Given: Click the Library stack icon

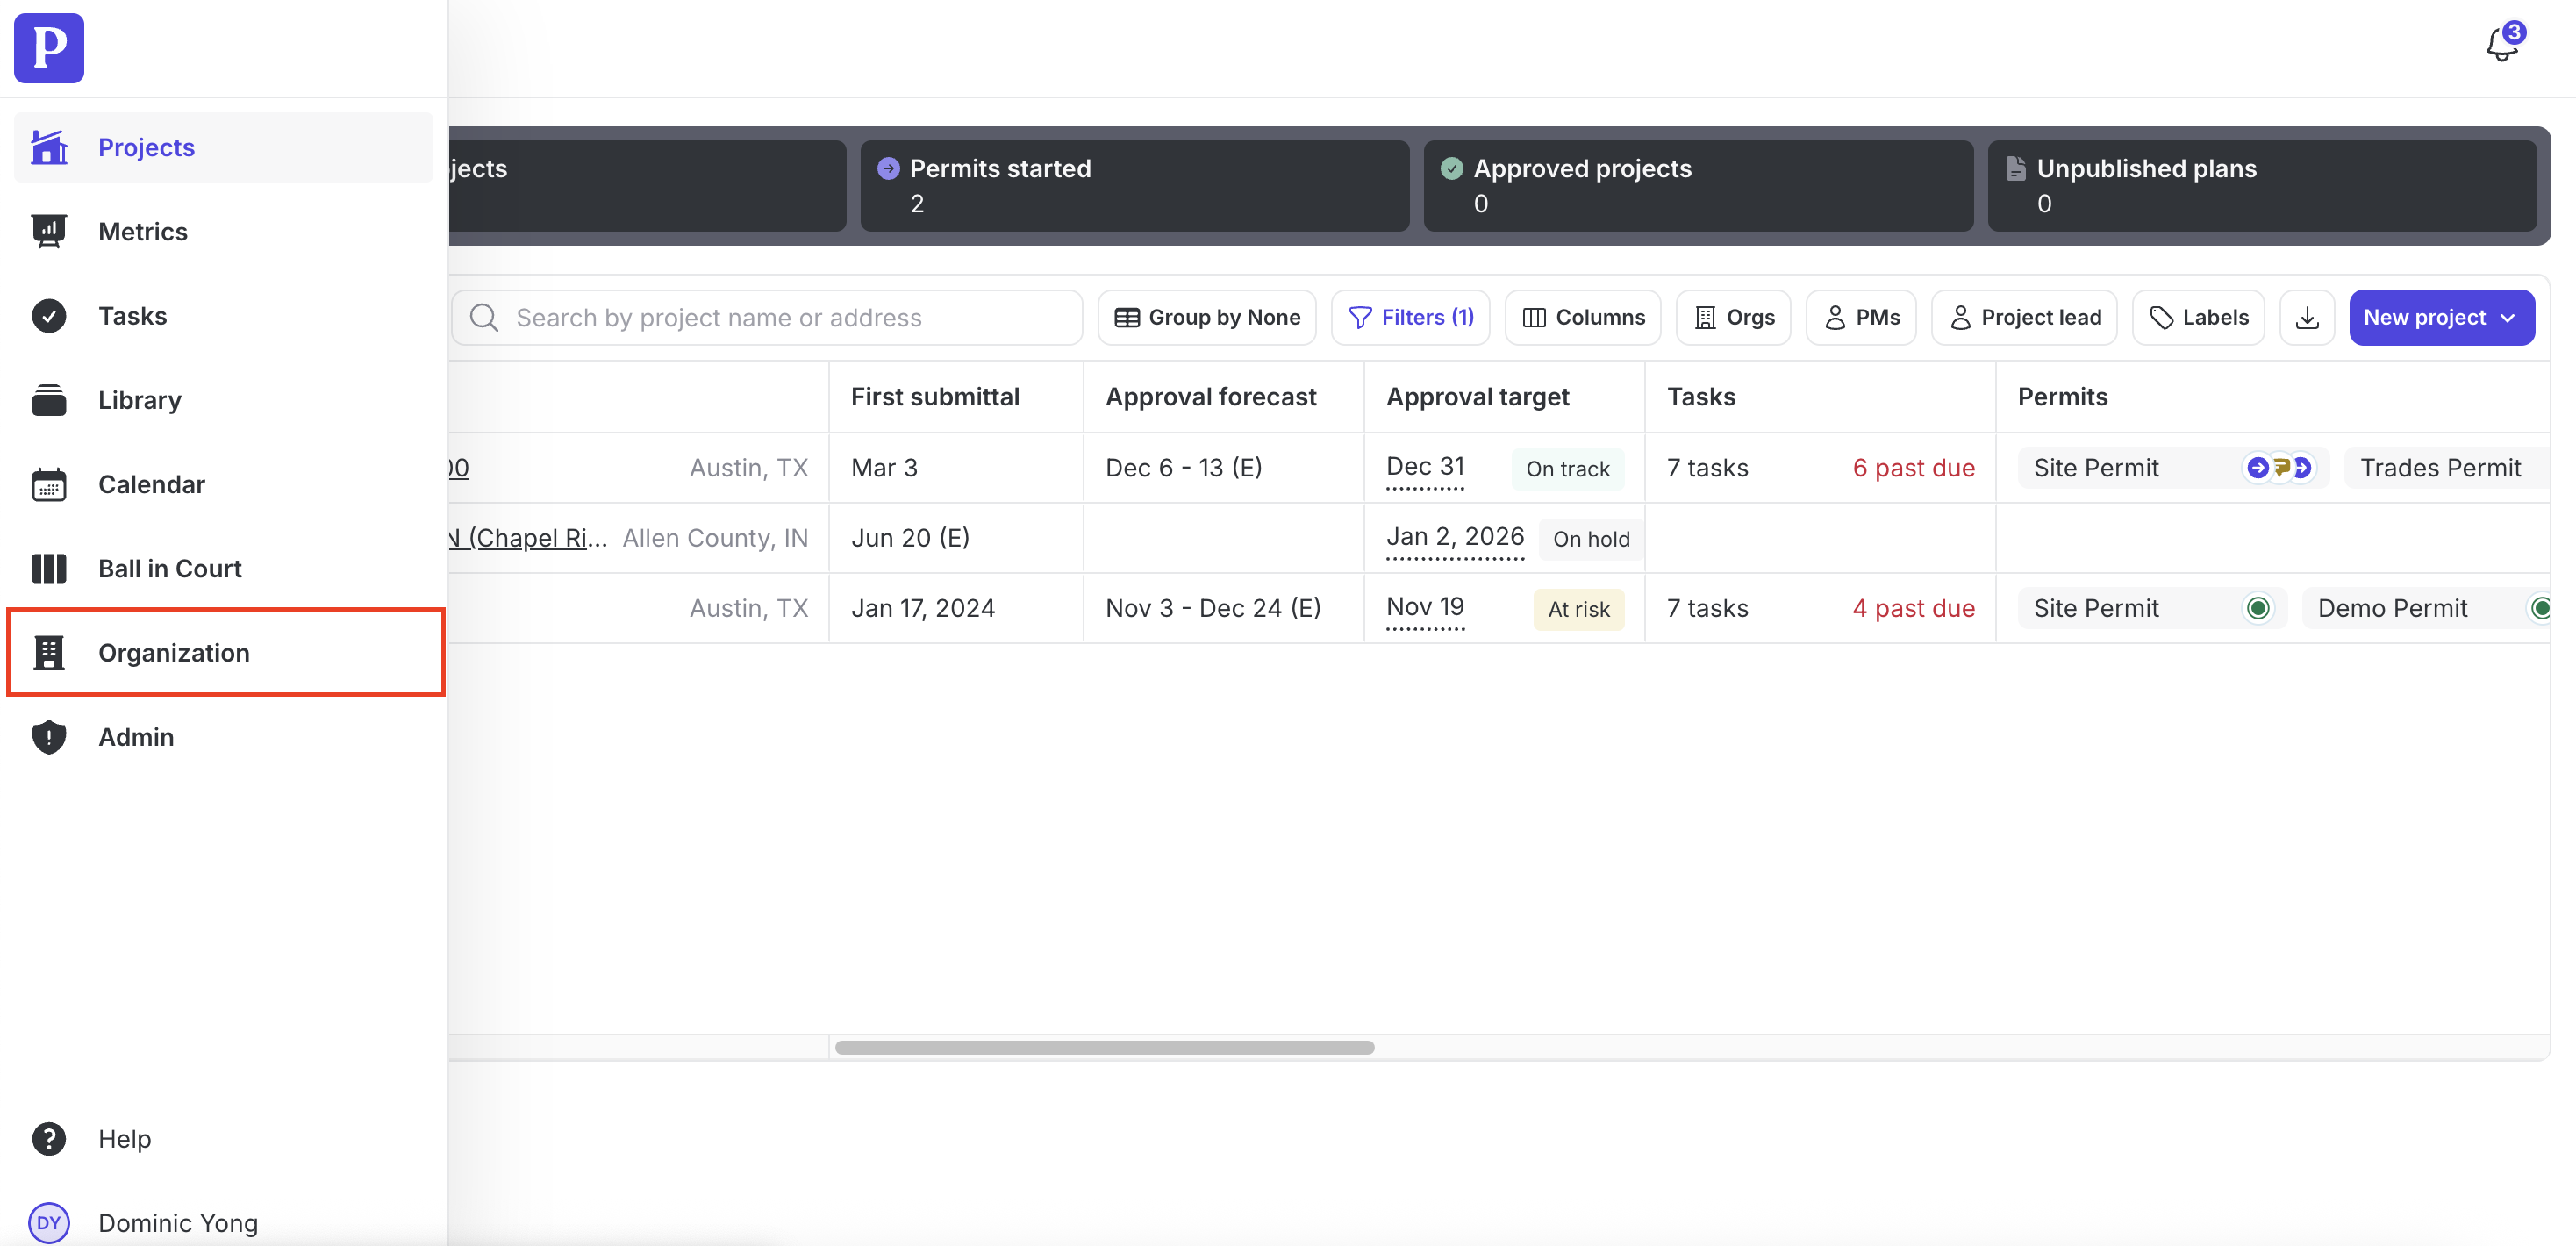Looking at the screenshot, I should coord(49,400).
